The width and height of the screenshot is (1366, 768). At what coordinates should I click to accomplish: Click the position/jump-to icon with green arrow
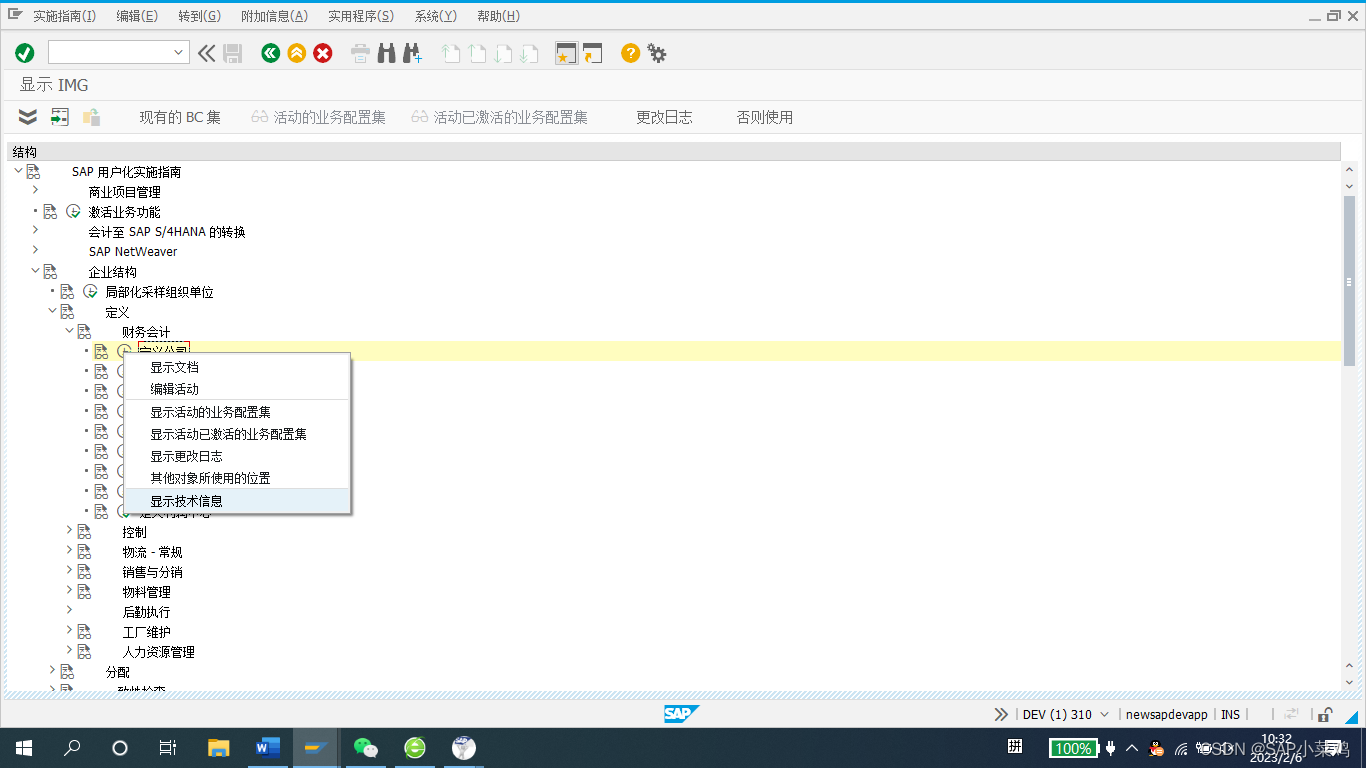tap(60, 117)
